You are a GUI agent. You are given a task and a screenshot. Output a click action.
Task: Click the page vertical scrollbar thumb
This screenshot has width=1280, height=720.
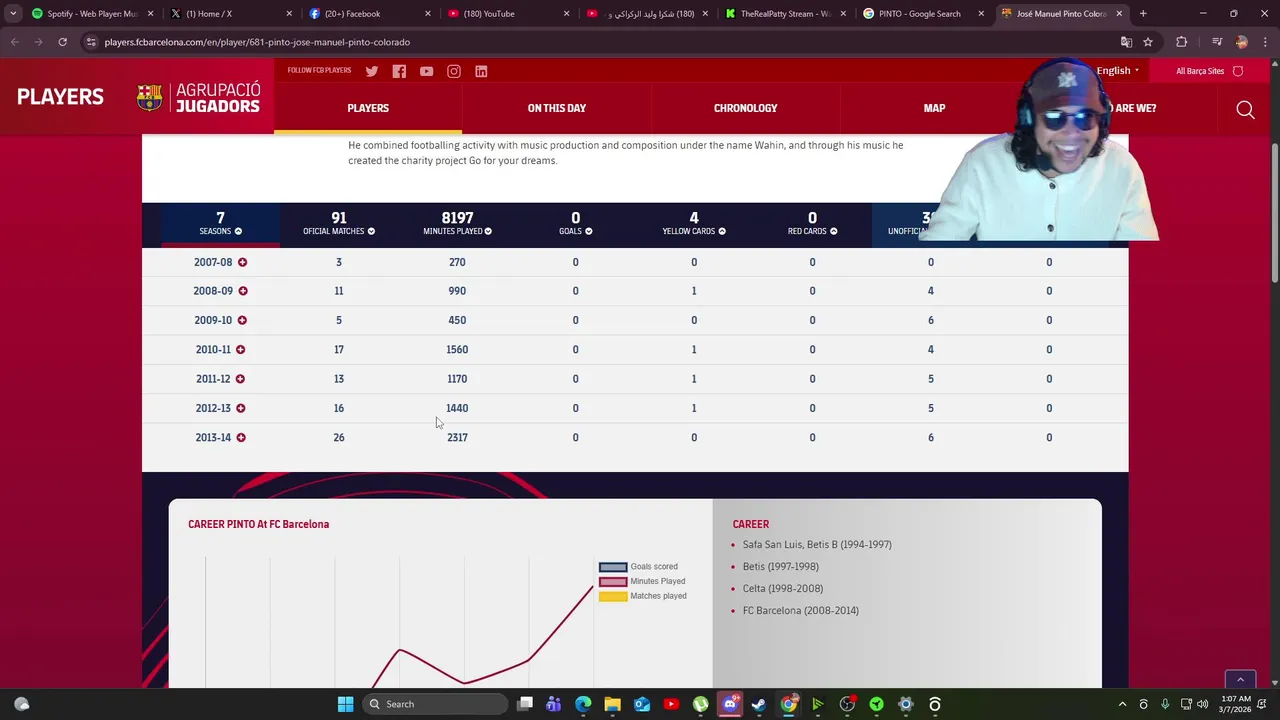tap(1274, 214)
